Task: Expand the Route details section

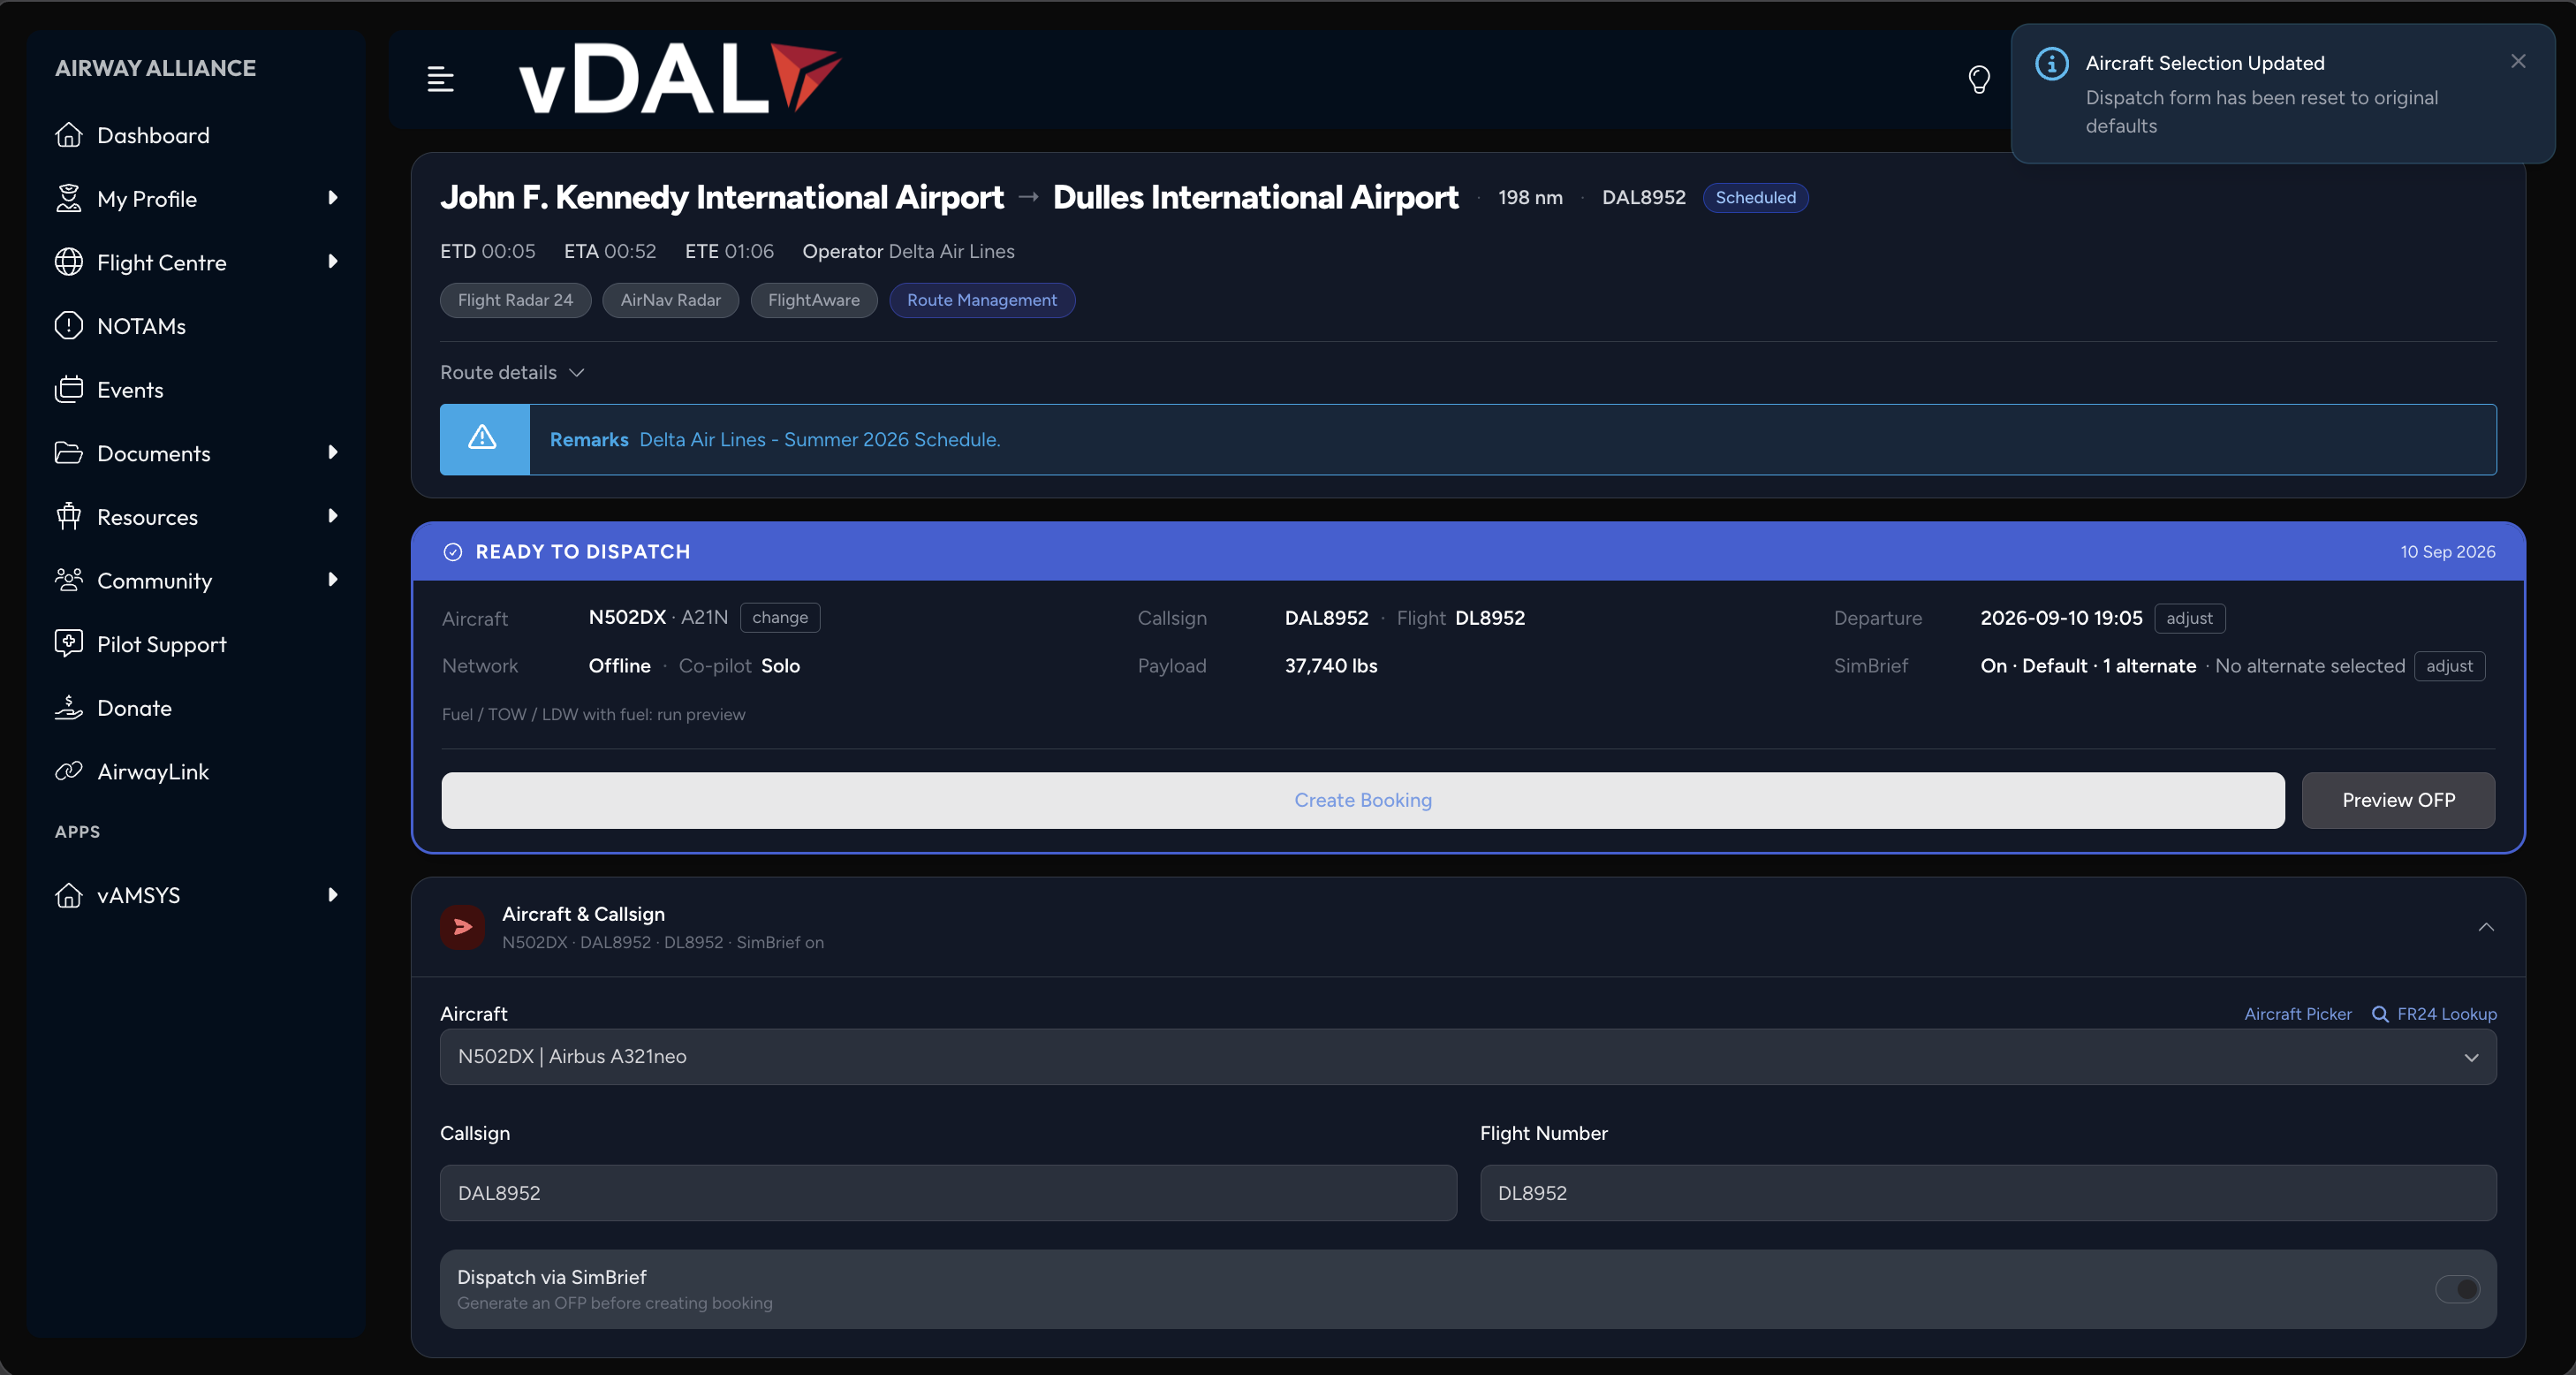Action: tap(512, 373)
